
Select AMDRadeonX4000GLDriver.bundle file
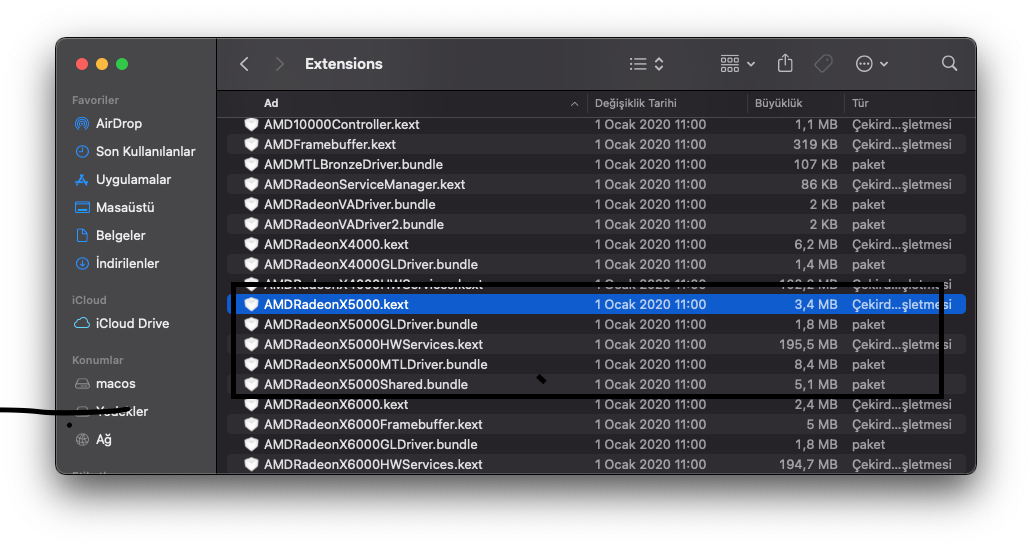[596, 264]
